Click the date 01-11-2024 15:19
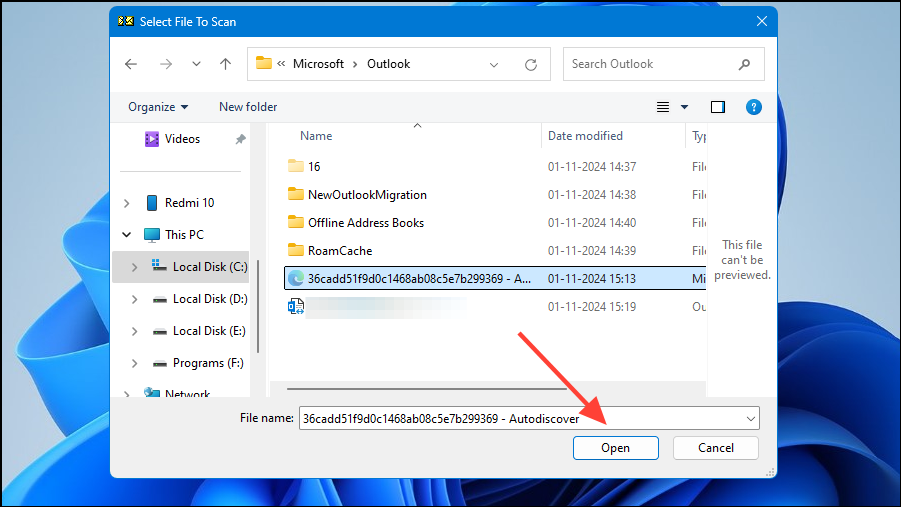901x507 pixels. coord(592,307)
